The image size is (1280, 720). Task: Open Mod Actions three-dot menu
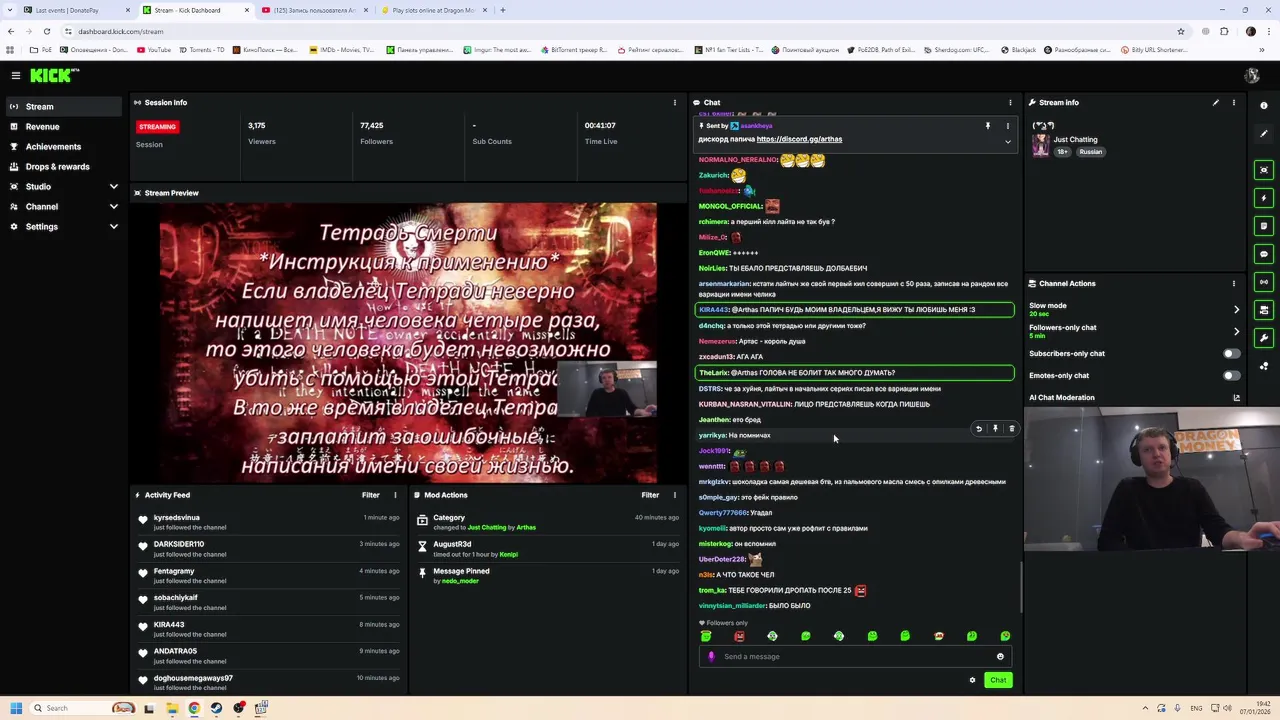coord(674,495)
